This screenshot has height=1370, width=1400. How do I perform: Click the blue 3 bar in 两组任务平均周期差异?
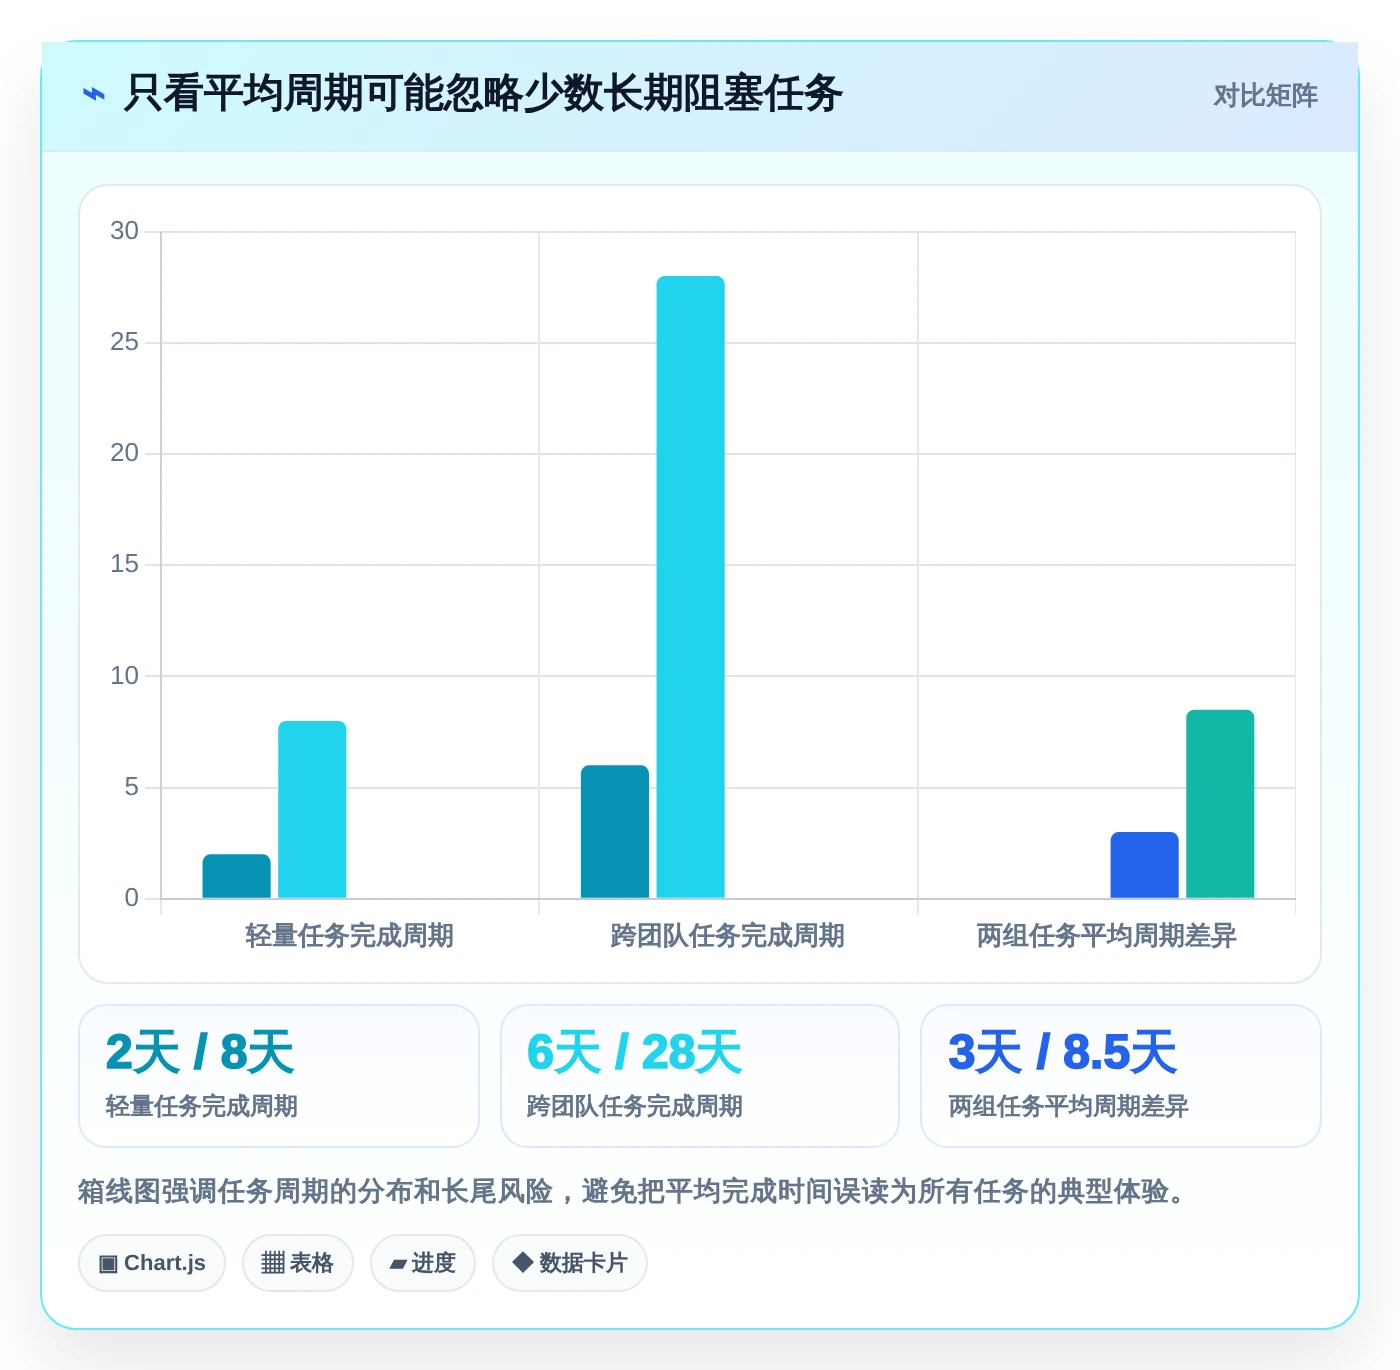(1145, 865)
